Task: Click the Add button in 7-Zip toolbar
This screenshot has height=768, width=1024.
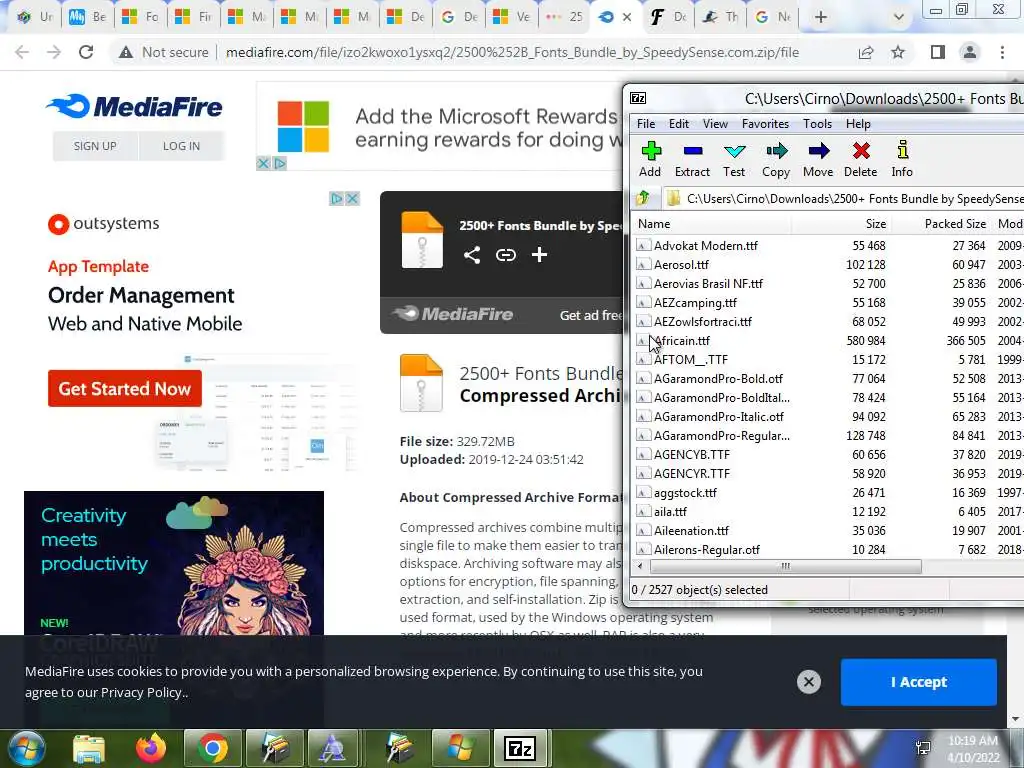Action: [x=650, y=159]
